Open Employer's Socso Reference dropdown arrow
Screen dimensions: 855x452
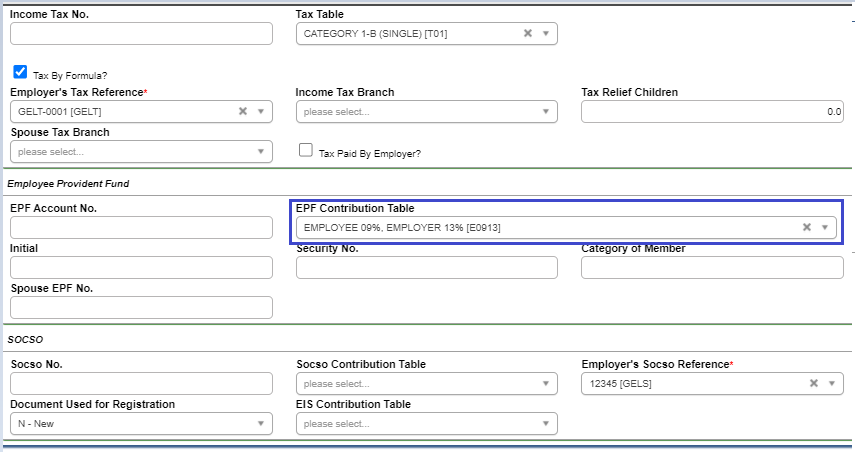831,383
